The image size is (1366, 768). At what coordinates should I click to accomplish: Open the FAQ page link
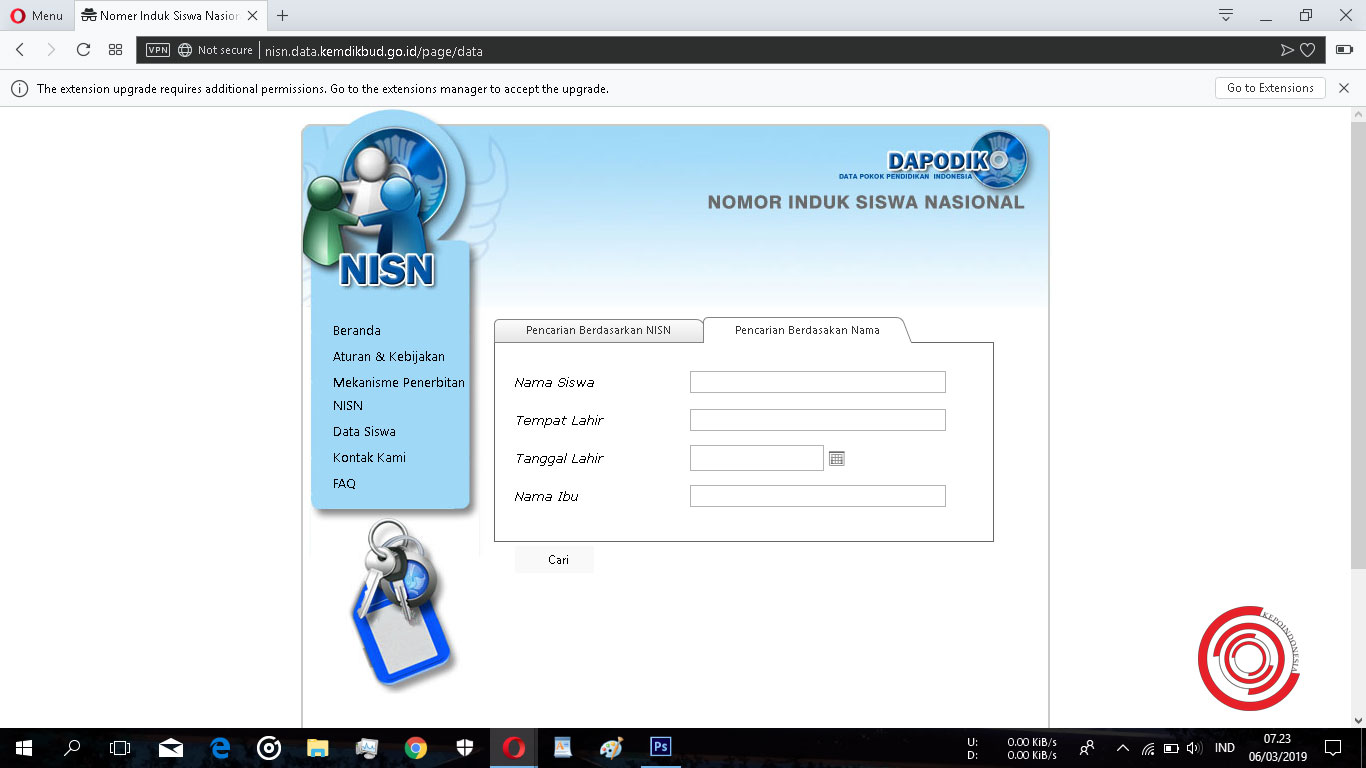[344, 483]
